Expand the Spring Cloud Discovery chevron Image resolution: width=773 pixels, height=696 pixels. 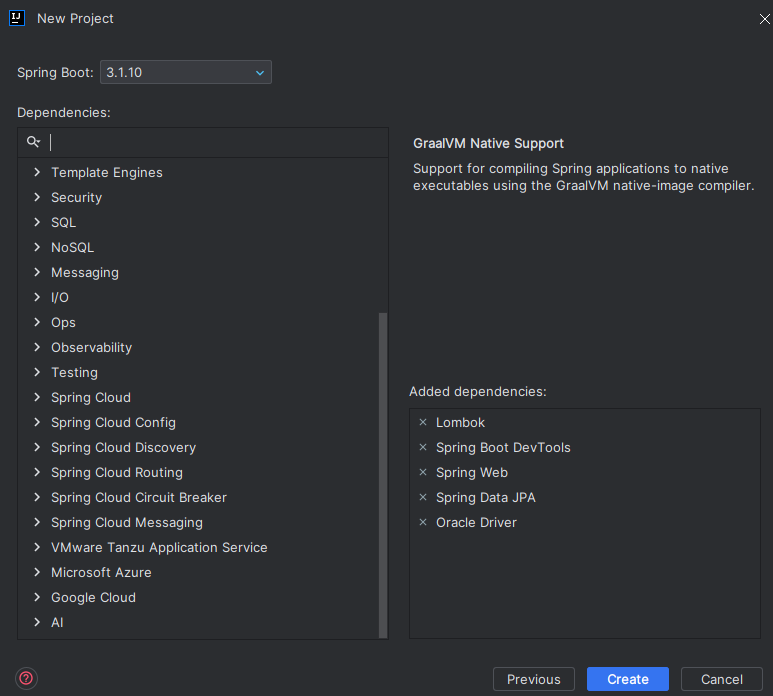click(x=37, y=447)
